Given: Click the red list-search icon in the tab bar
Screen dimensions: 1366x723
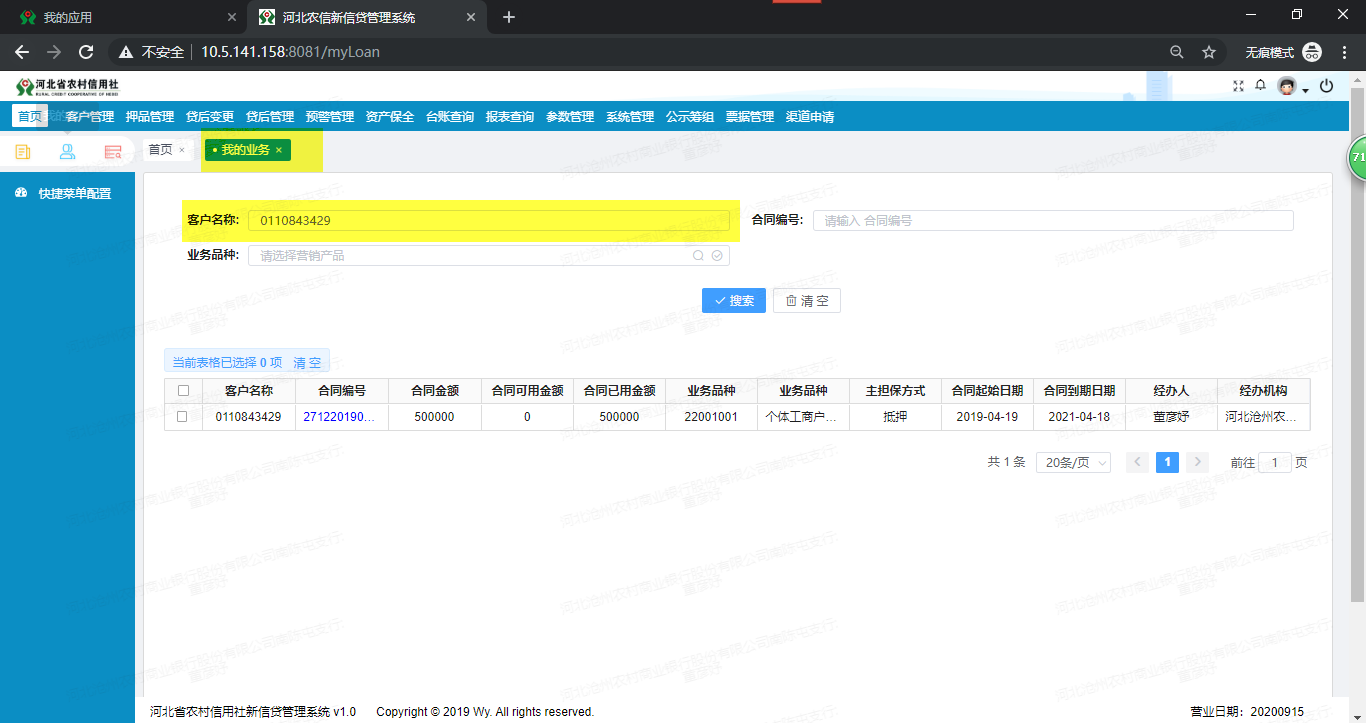Looking at the screenshot, I should coord(113,150).
